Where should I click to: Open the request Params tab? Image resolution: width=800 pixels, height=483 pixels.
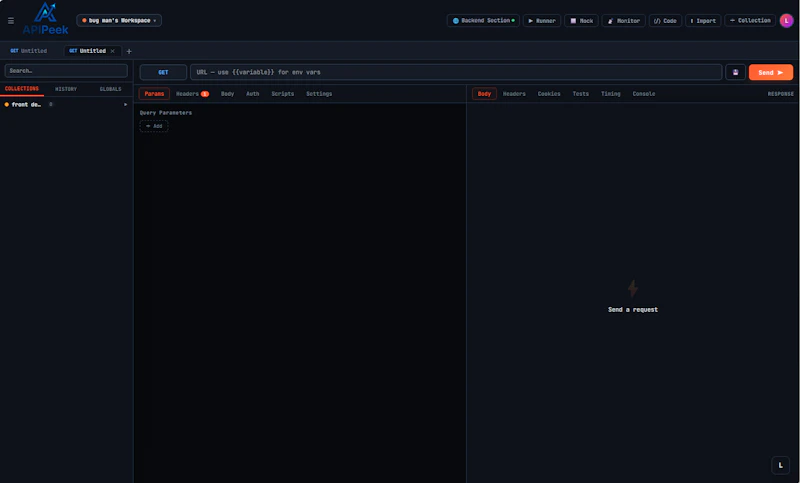154,94
